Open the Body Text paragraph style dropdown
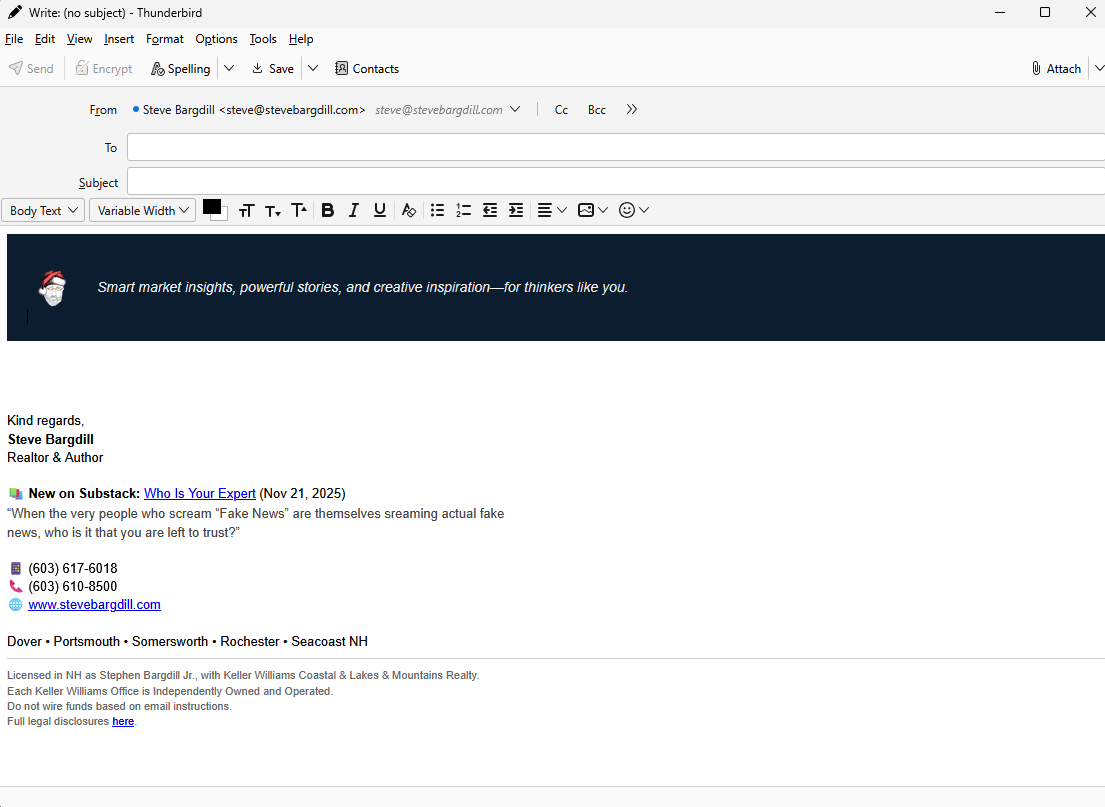 [x=42, y=210]
